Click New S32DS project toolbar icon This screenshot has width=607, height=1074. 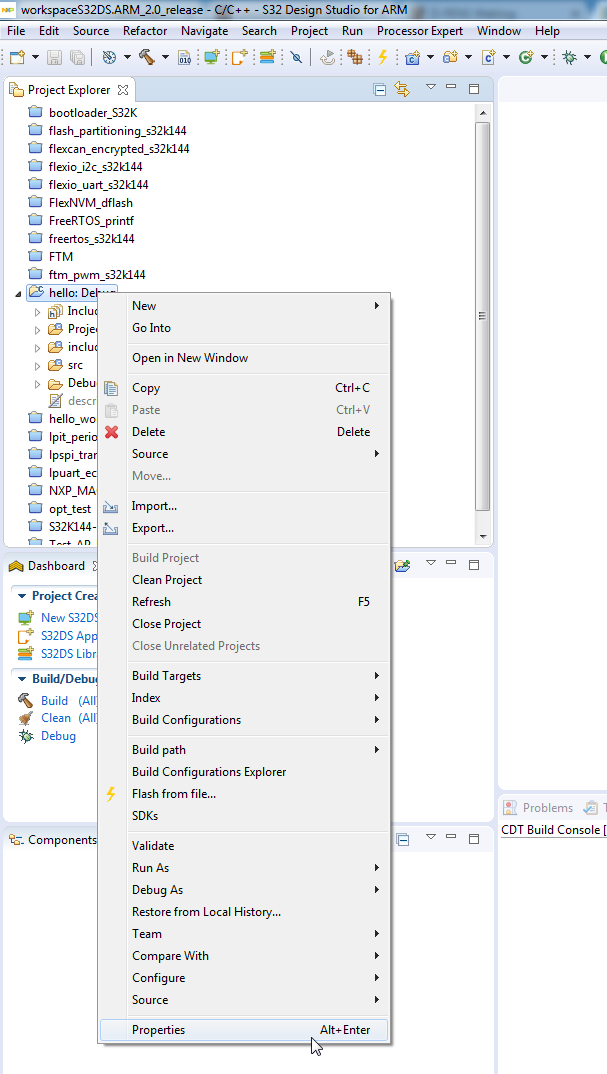click(212, 57)
